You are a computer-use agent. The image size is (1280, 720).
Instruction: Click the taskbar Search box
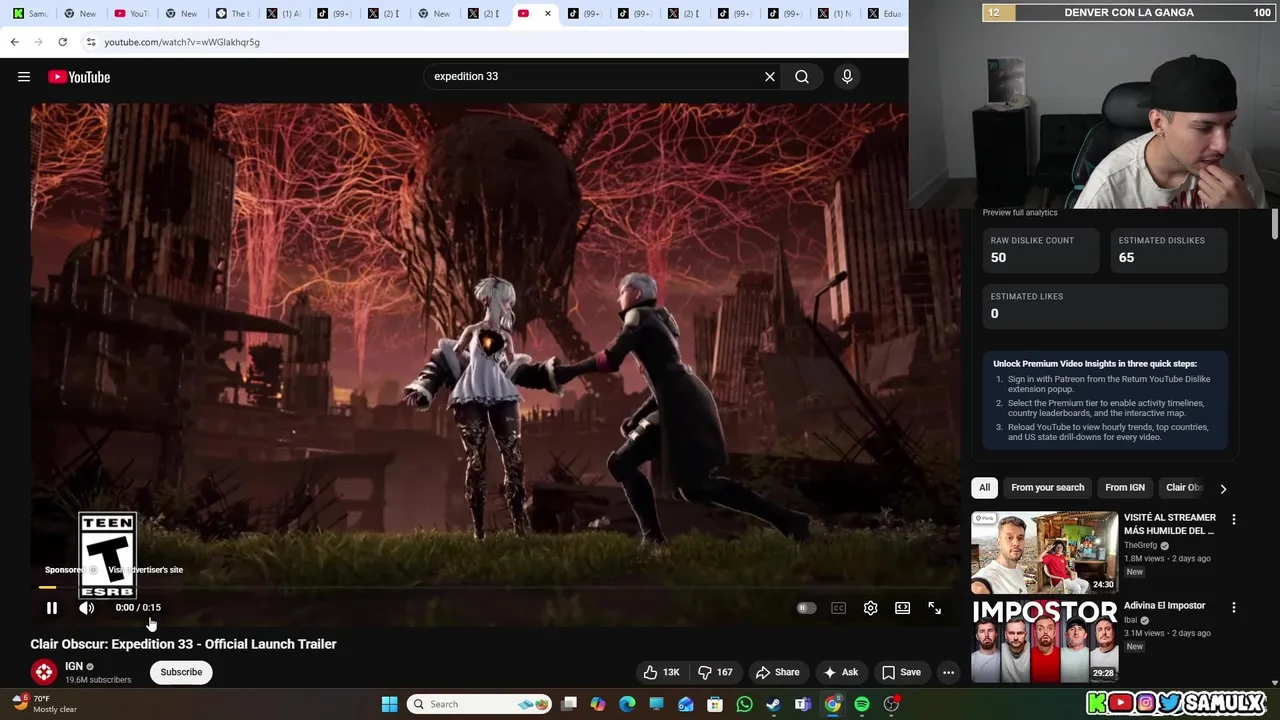click(x=480, y=704)
